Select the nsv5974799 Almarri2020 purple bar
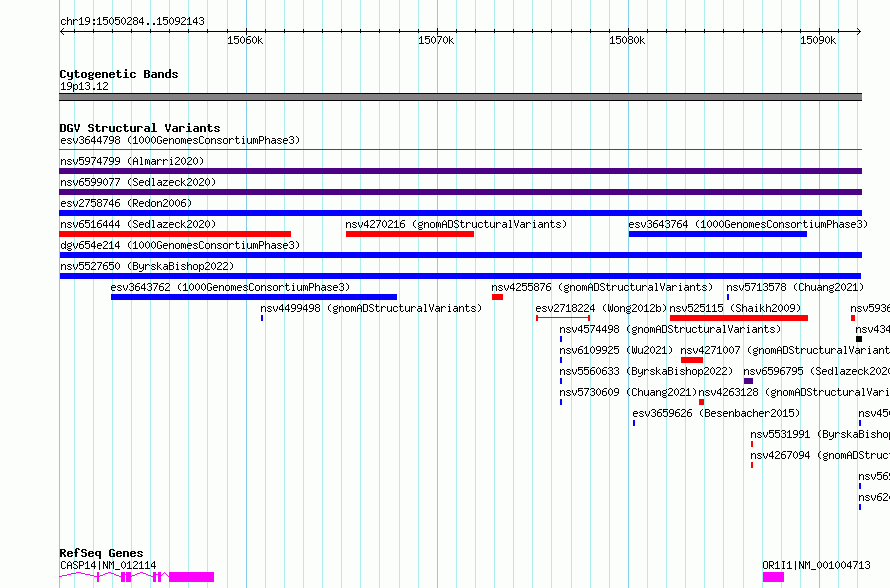The width and height of the screenshot is (890, 588). click(460, 171)
